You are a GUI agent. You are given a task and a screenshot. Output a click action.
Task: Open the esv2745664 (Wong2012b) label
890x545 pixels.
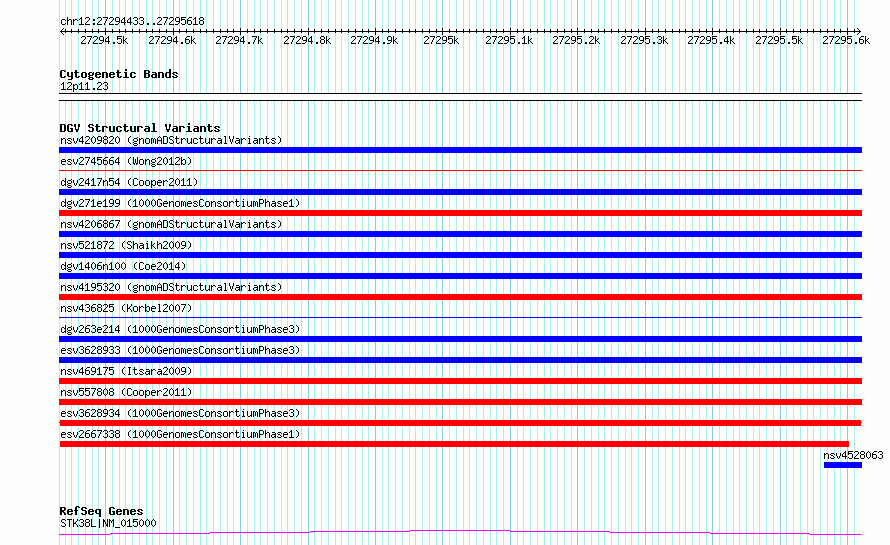(x=126, y=161)
